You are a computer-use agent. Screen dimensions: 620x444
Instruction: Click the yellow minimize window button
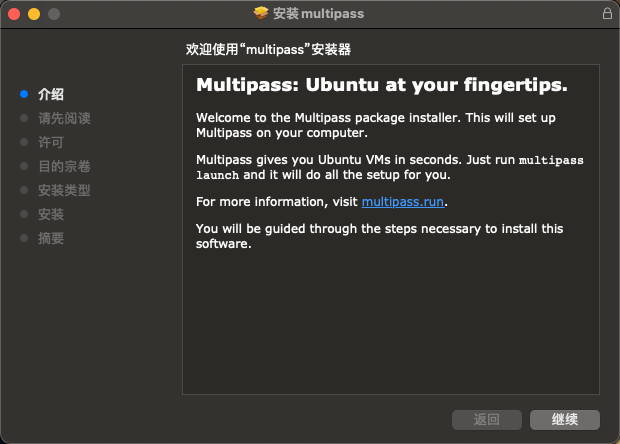tap(34, 14)
